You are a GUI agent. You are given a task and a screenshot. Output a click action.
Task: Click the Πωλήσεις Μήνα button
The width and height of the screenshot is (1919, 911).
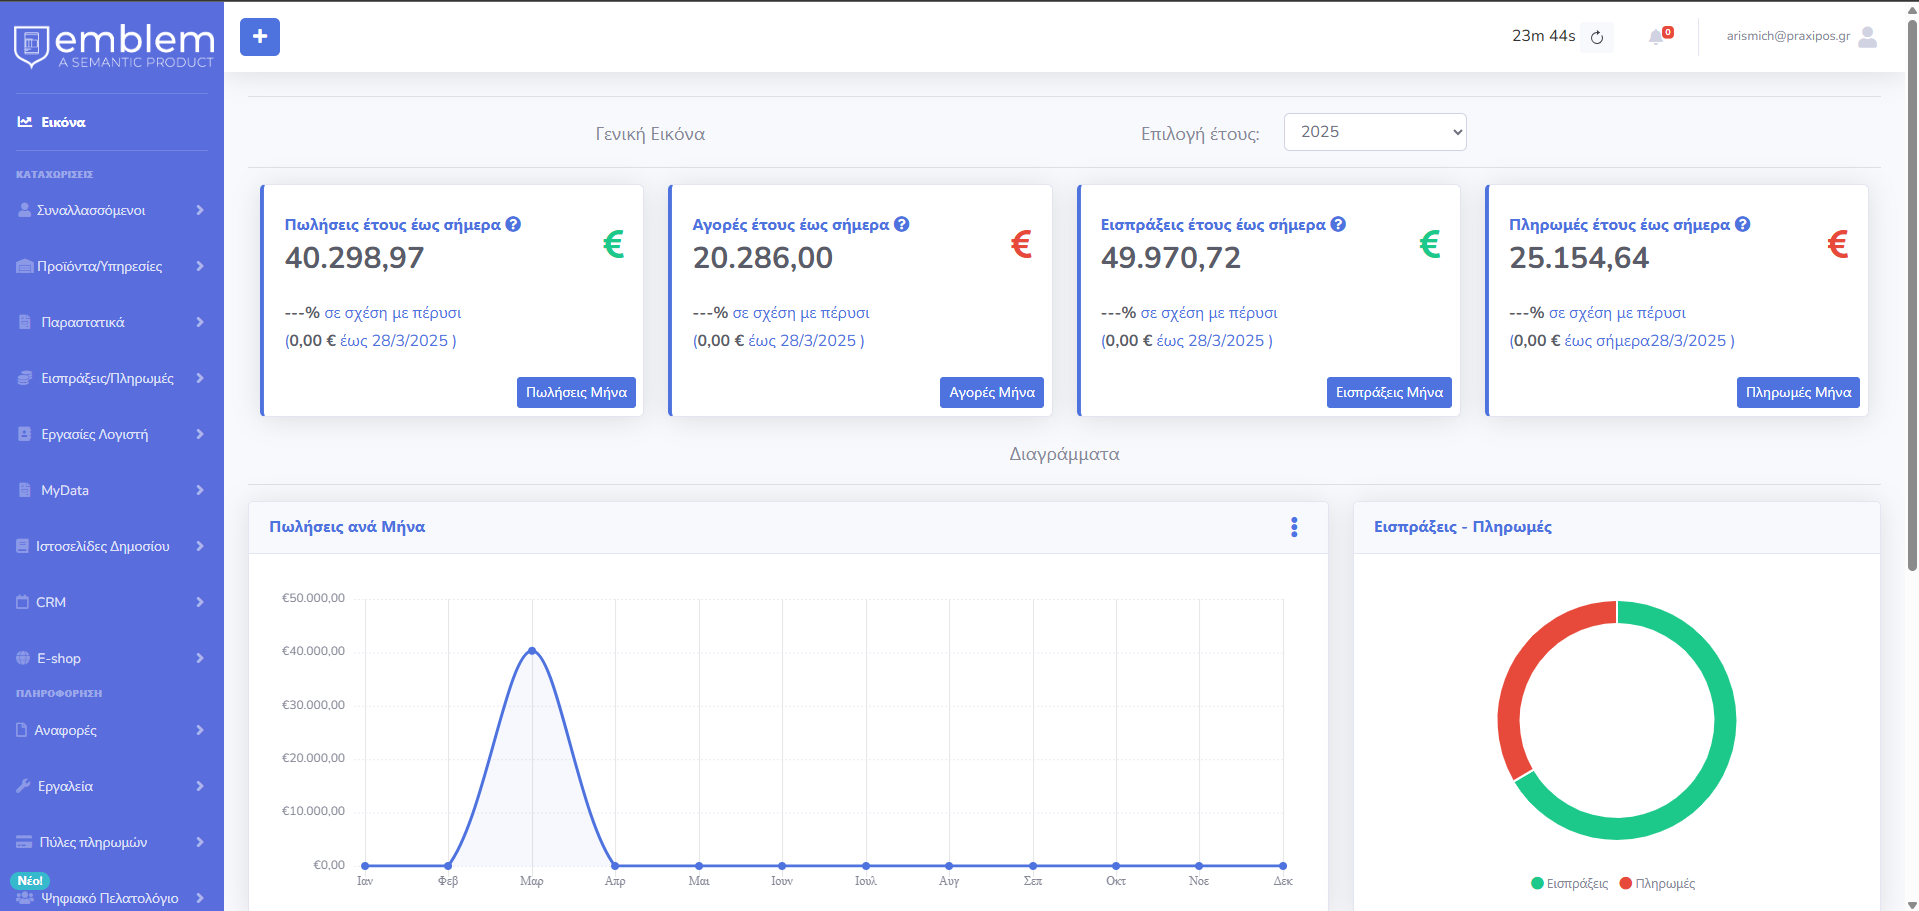coord(576,392)
